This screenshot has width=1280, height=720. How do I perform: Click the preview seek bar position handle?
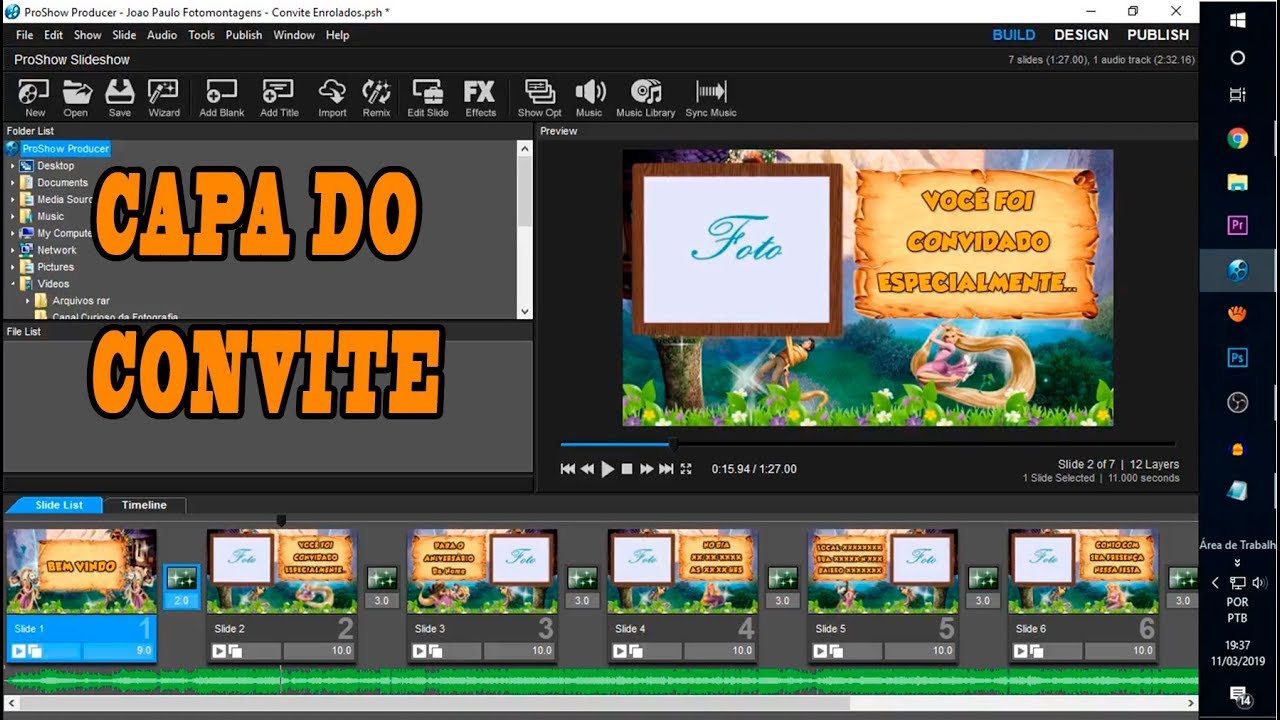(x=673, y=444)
